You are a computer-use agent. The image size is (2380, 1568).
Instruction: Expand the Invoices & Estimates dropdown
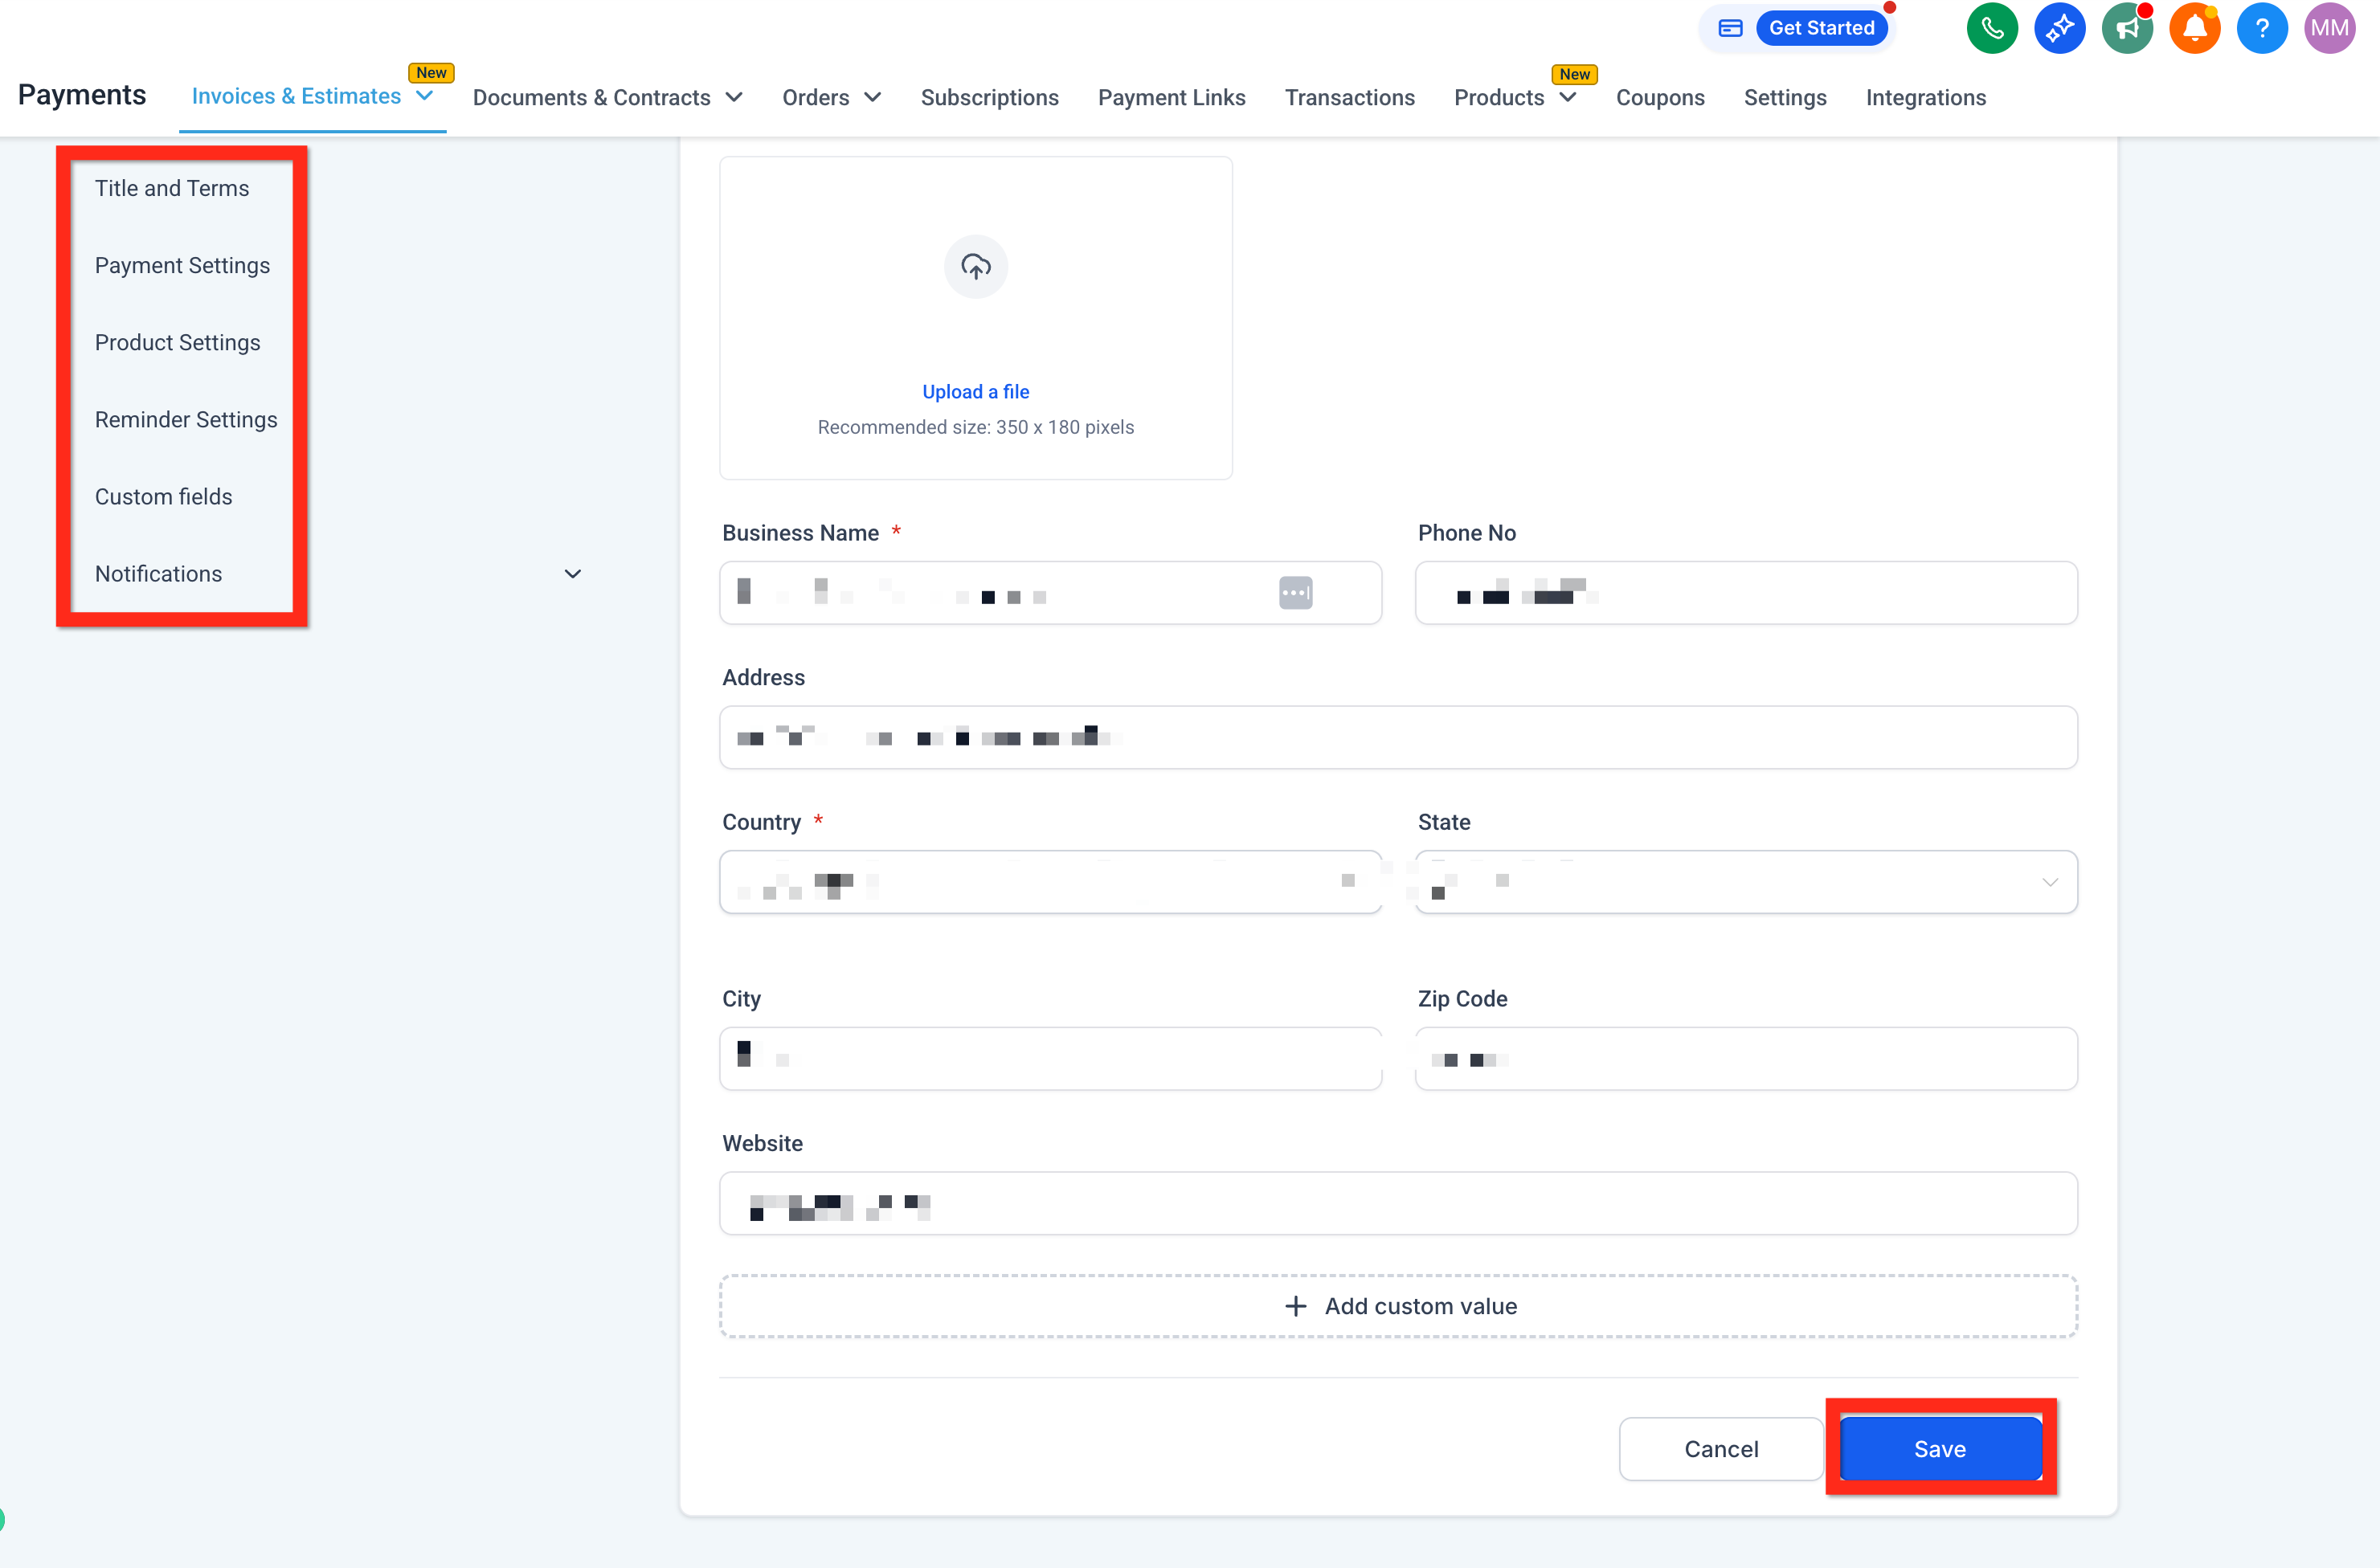425,96
